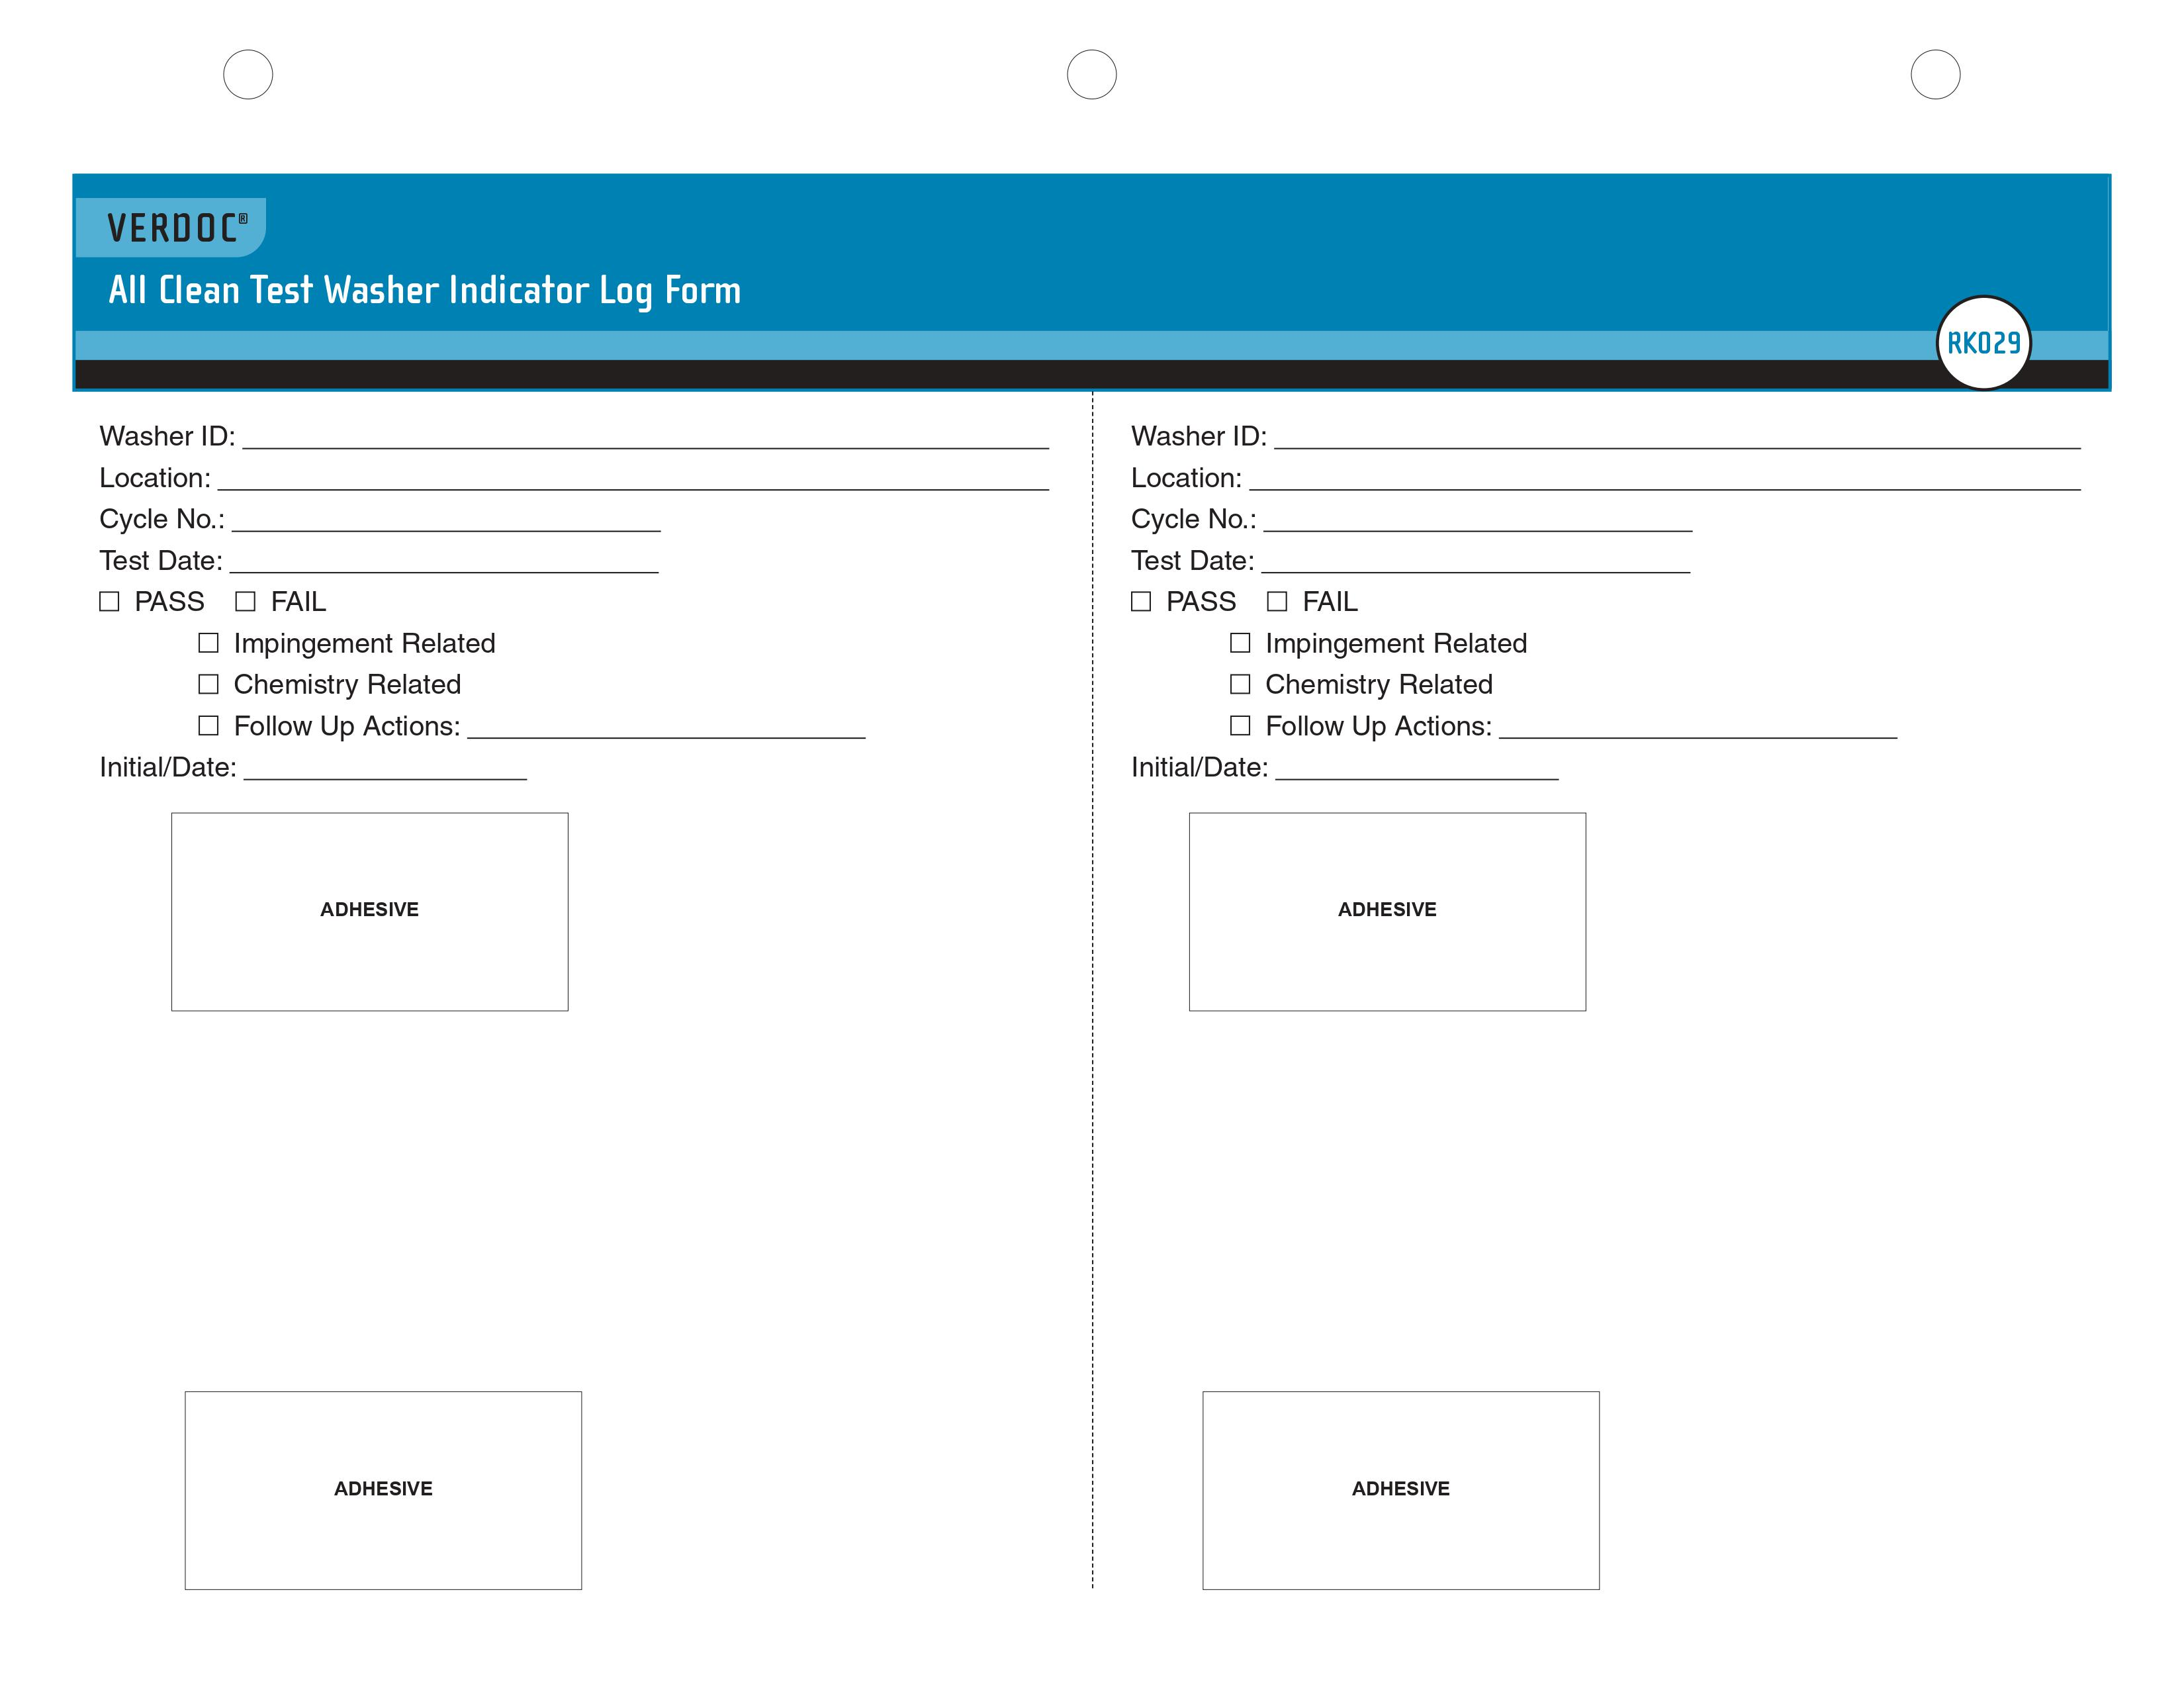Click the right form Initial/Date field

[x=1417, y=766]
